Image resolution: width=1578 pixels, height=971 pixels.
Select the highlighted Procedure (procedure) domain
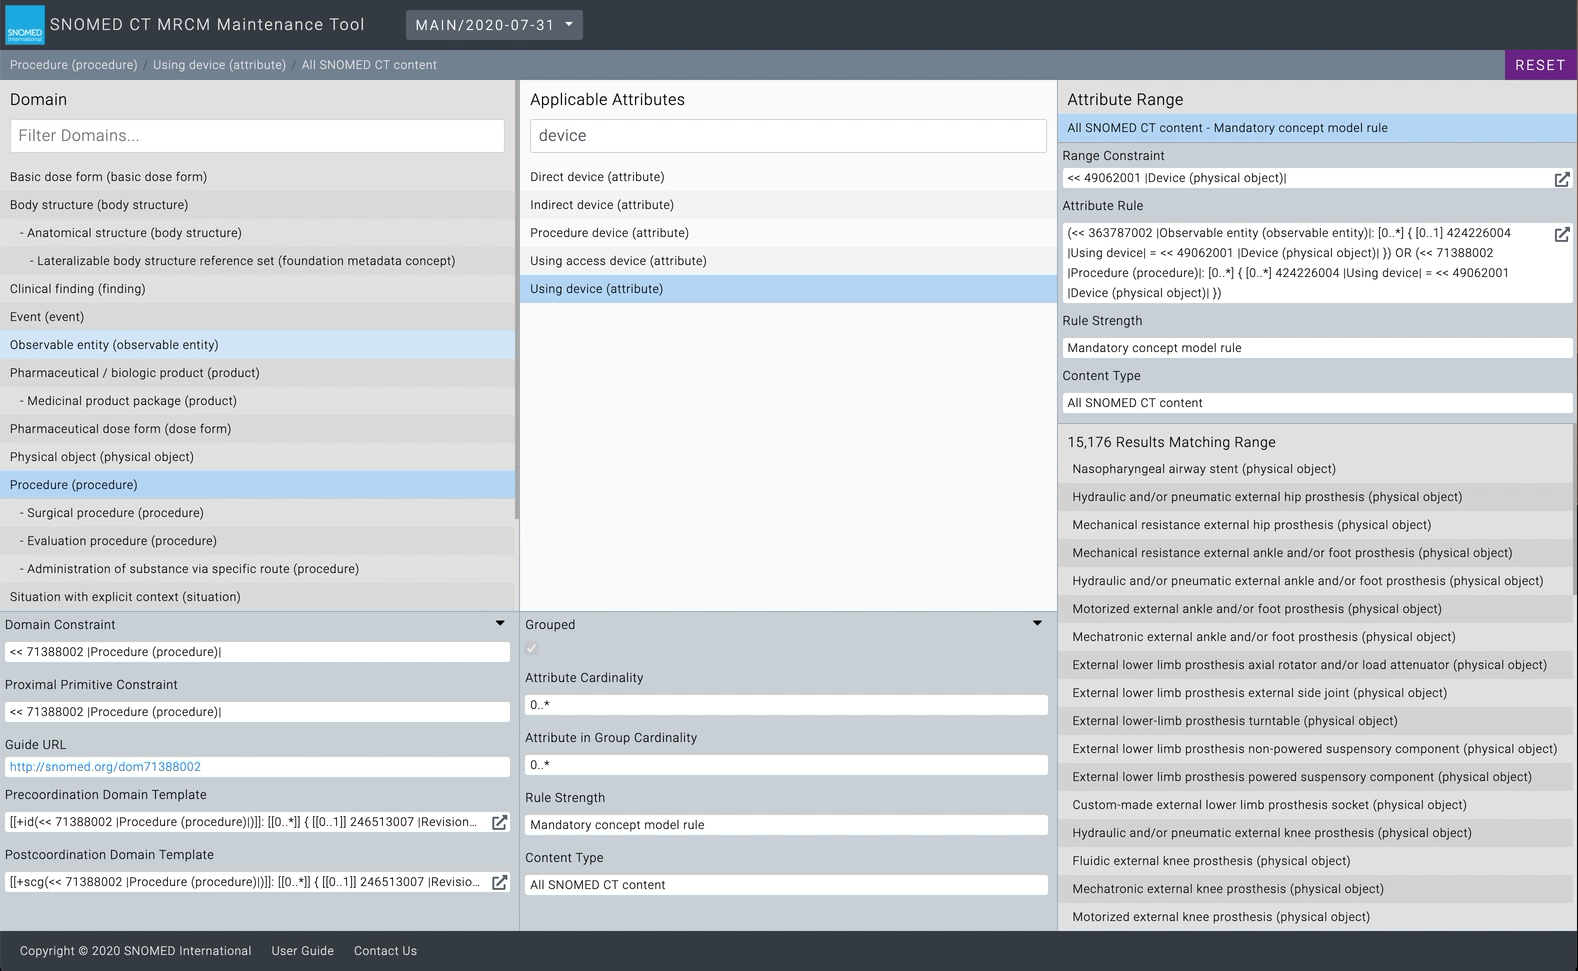pyautogui.click(x=257, y=485)
